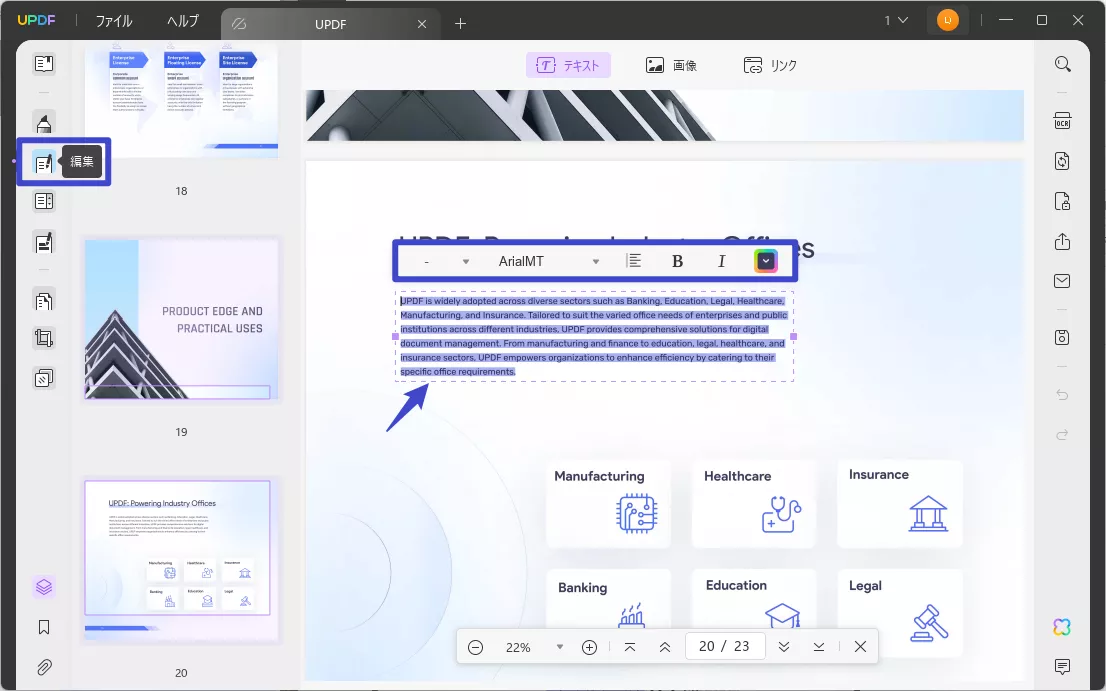This screenshot has height=691, width=1106.
Task: Open the Attachments paperclip panel
Action: (44, 667)
